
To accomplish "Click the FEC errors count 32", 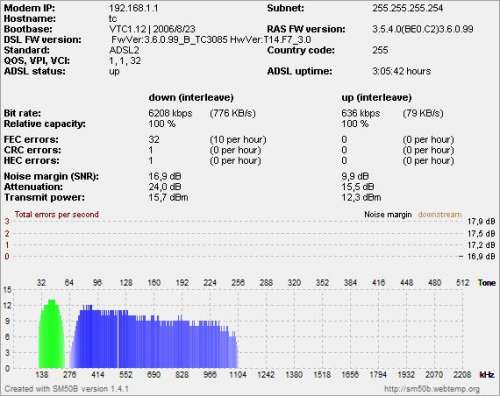I will [154, 140].
